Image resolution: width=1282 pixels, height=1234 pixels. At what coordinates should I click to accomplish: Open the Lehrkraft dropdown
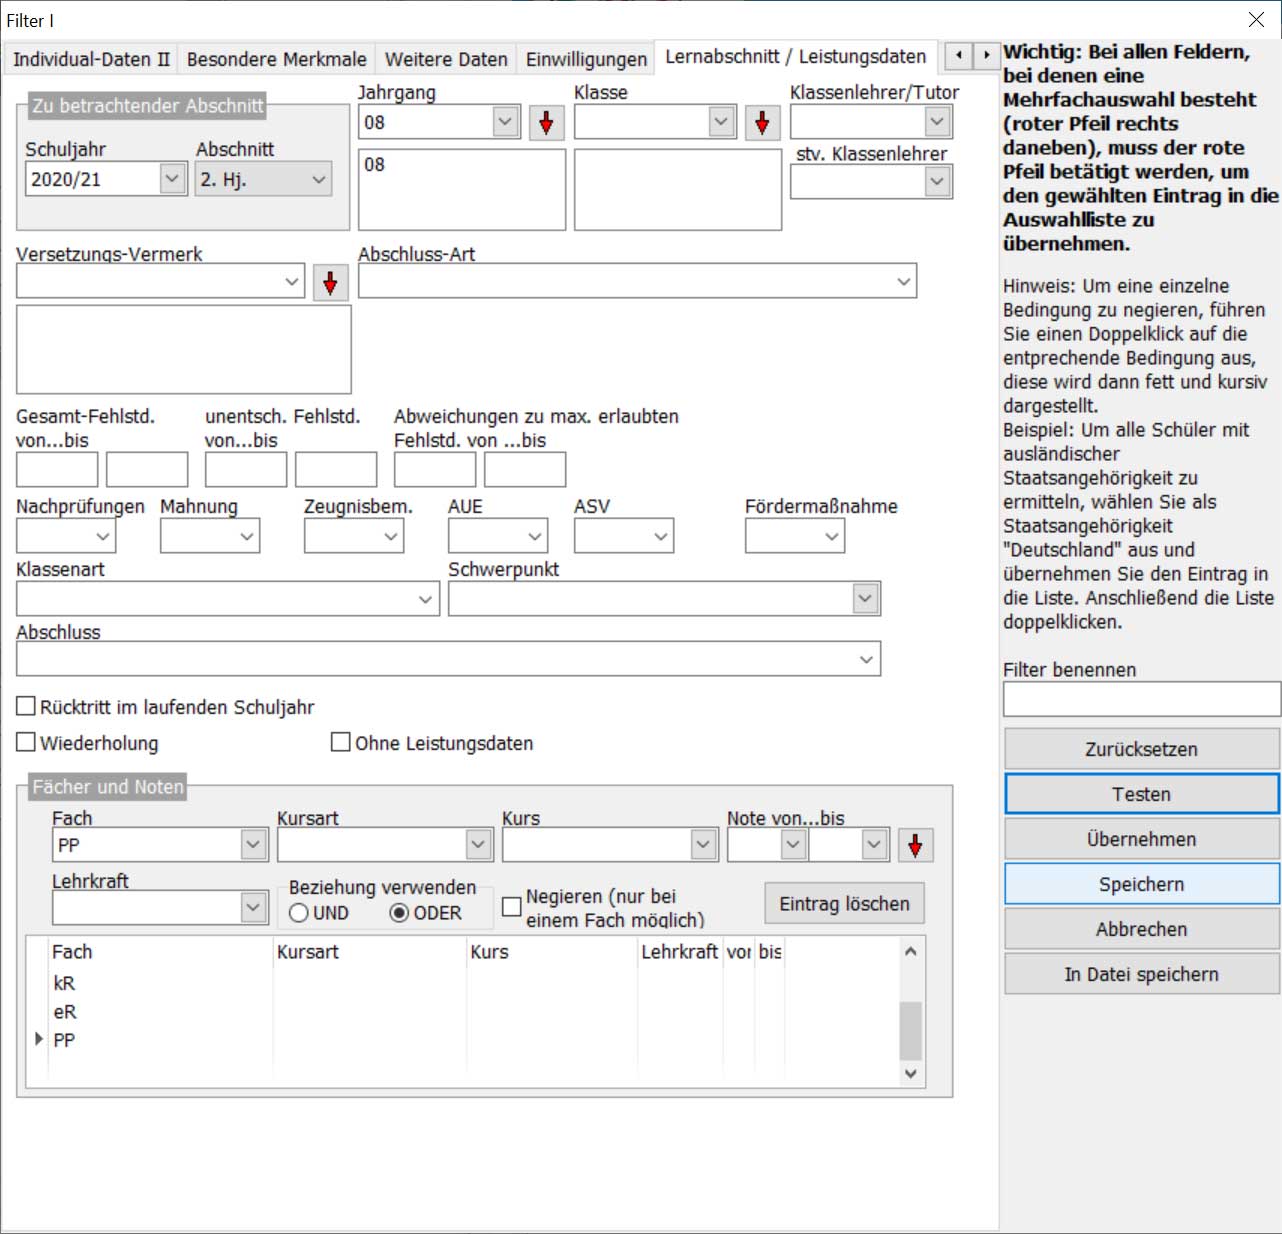point(254,908)
